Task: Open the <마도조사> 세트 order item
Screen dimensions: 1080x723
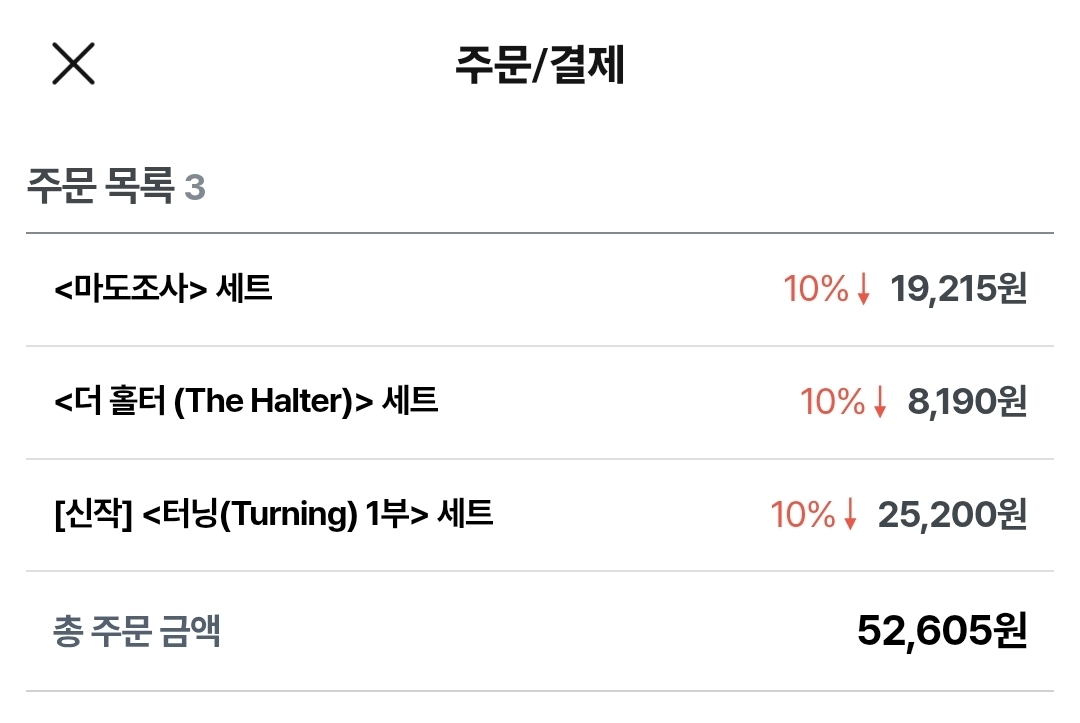Action: coord(162,290)
